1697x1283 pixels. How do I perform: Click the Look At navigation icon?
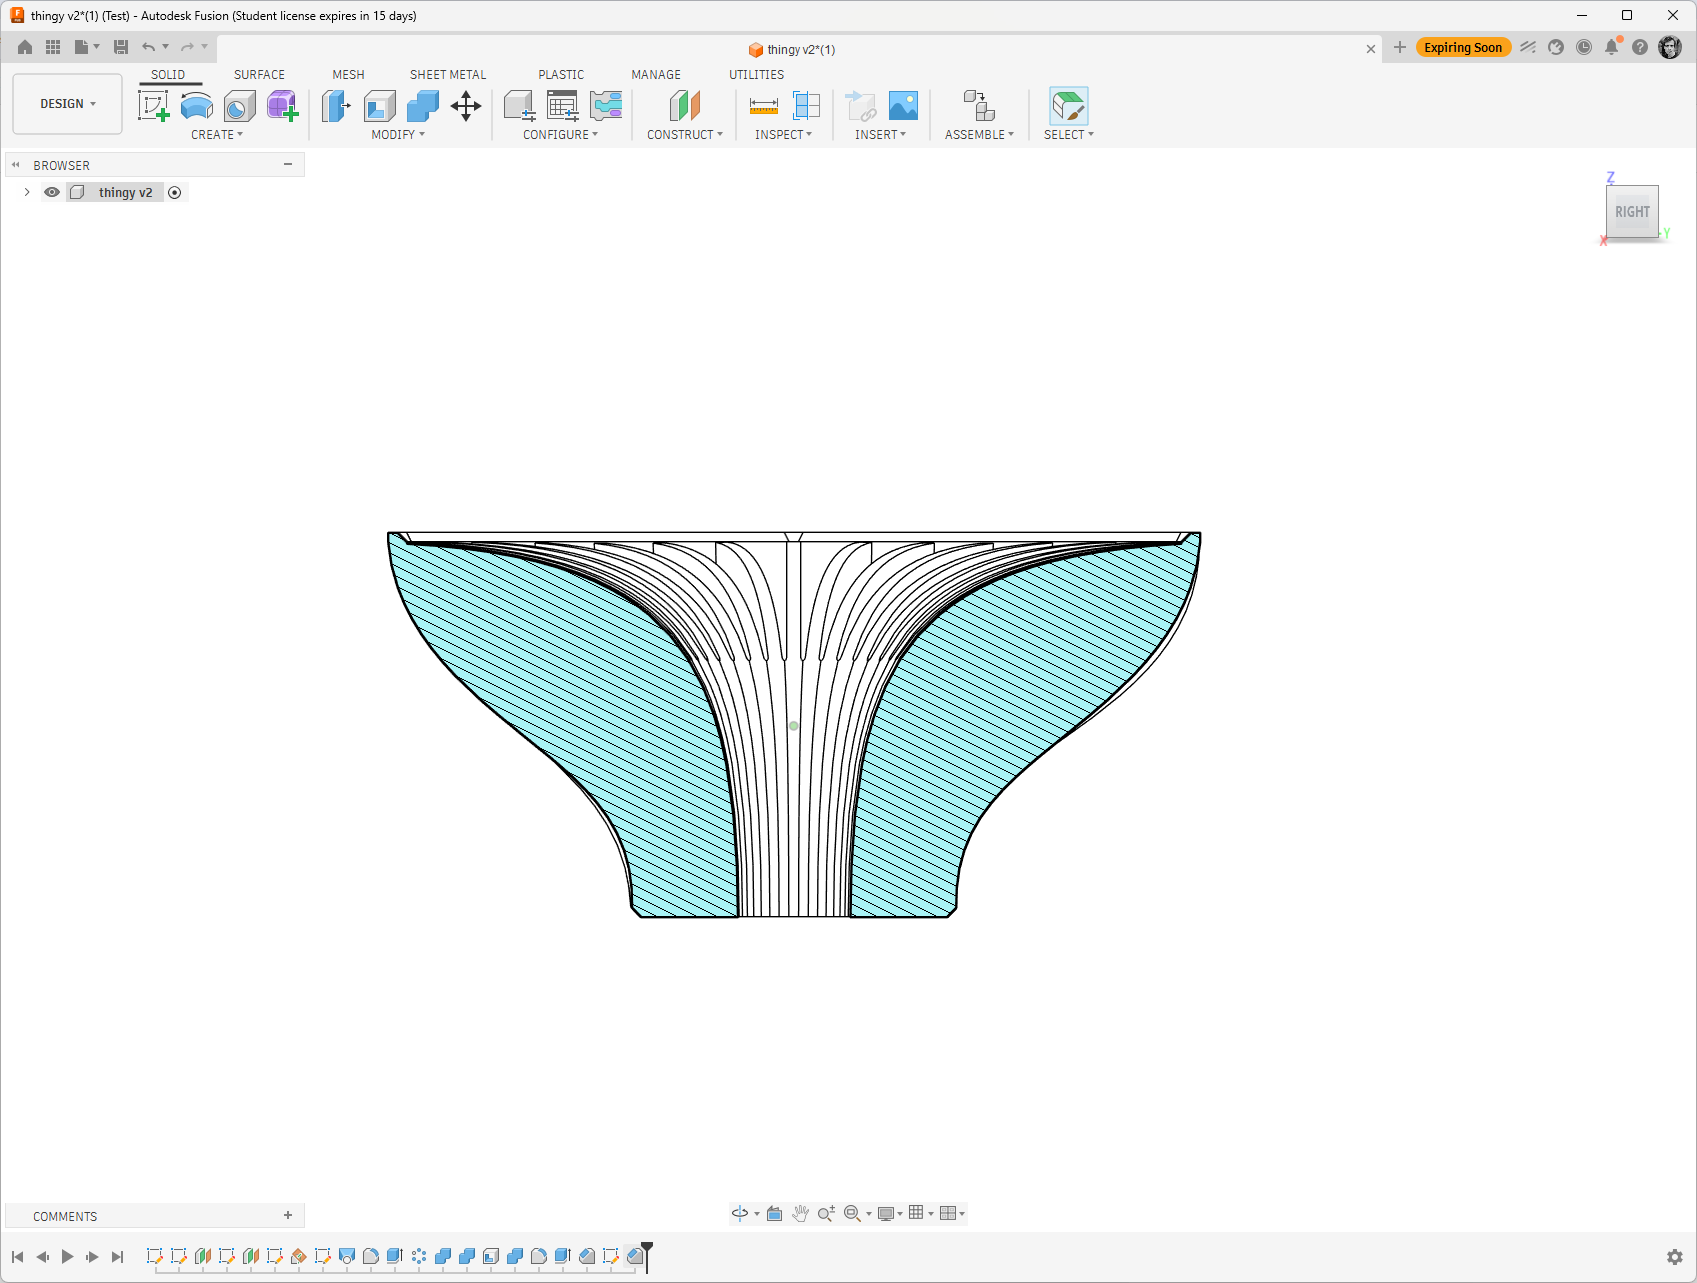click(x=774, y=1213)
